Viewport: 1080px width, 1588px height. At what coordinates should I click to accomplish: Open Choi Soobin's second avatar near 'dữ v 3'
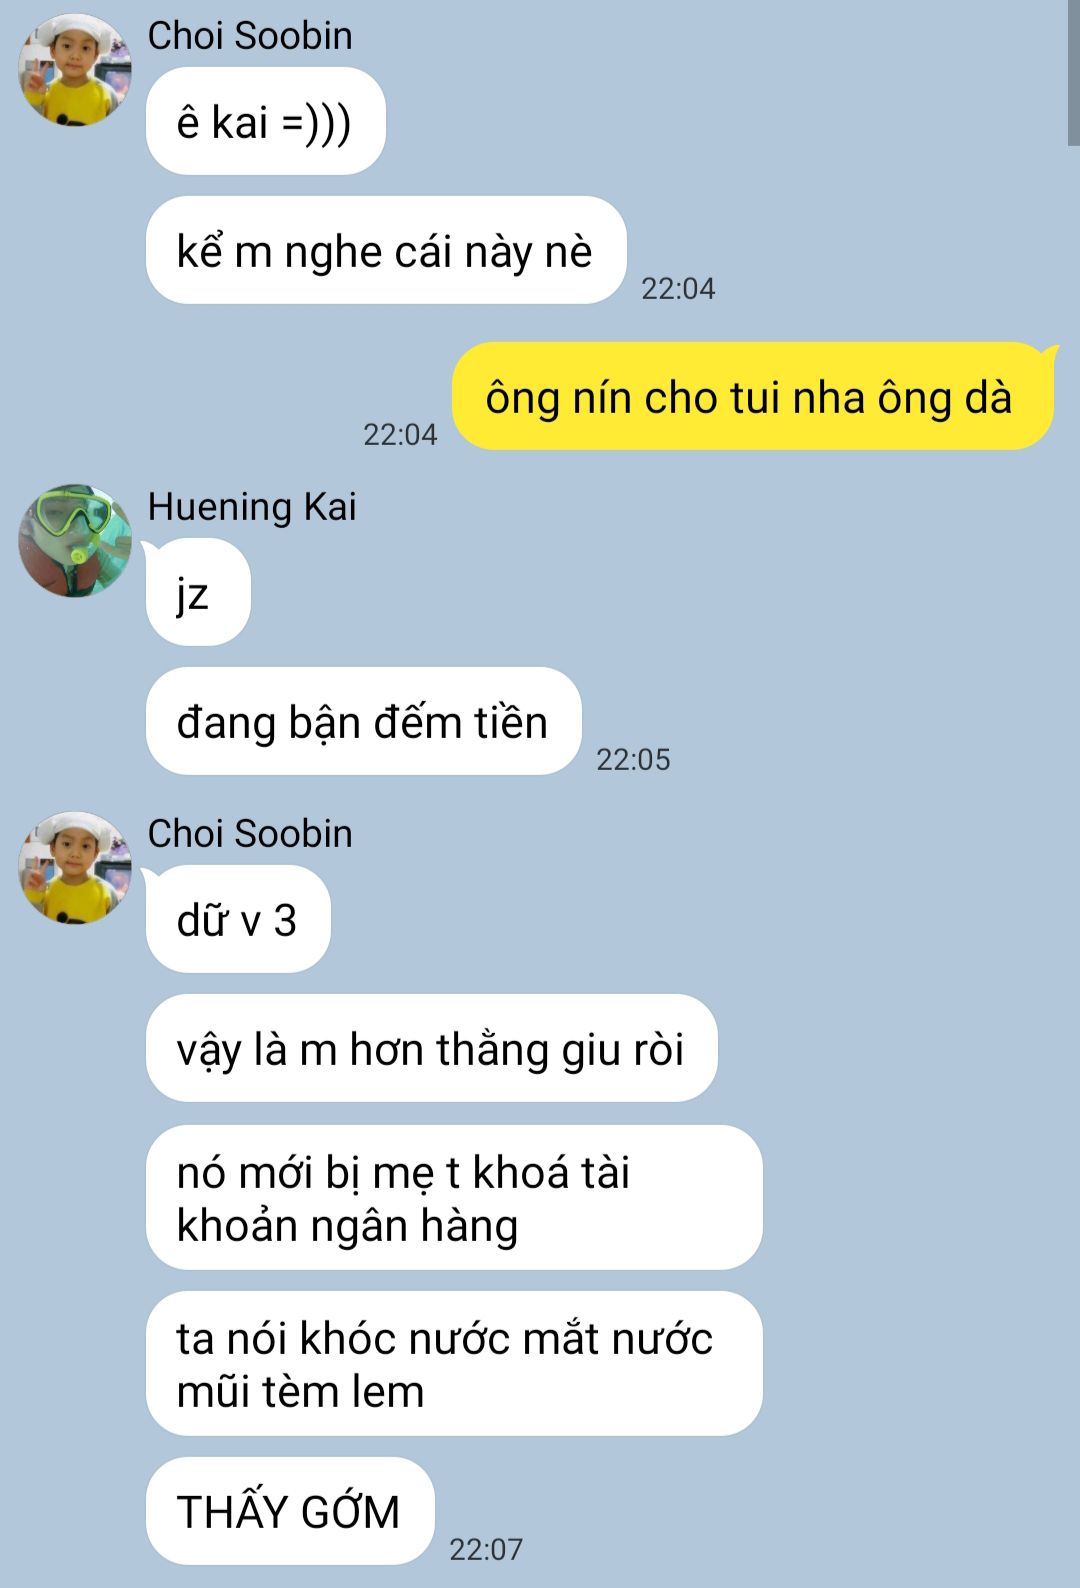coord(75,868)
